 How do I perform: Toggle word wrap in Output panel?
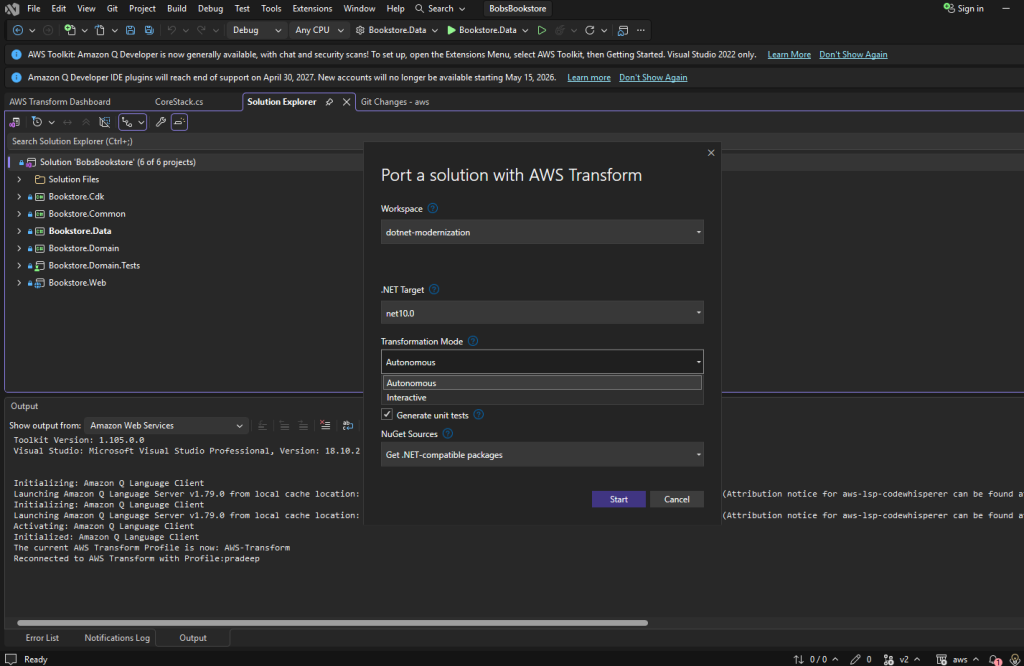[x=347, y=426]
